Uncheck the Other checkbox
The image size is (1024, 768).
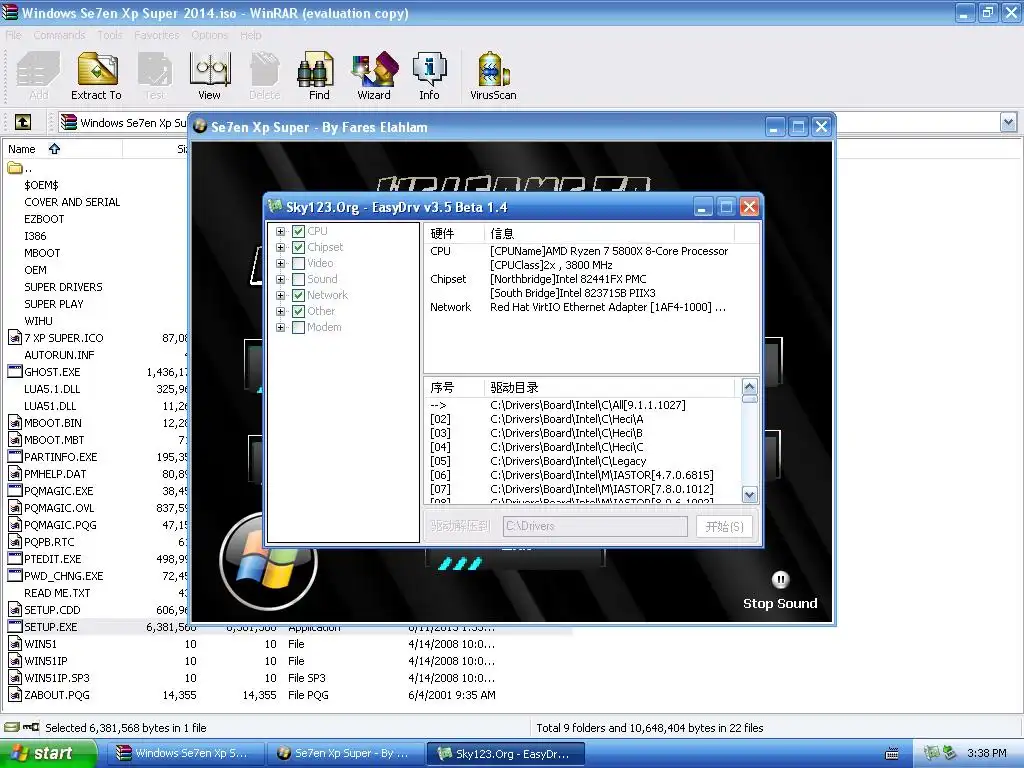[x=298, y=312]
